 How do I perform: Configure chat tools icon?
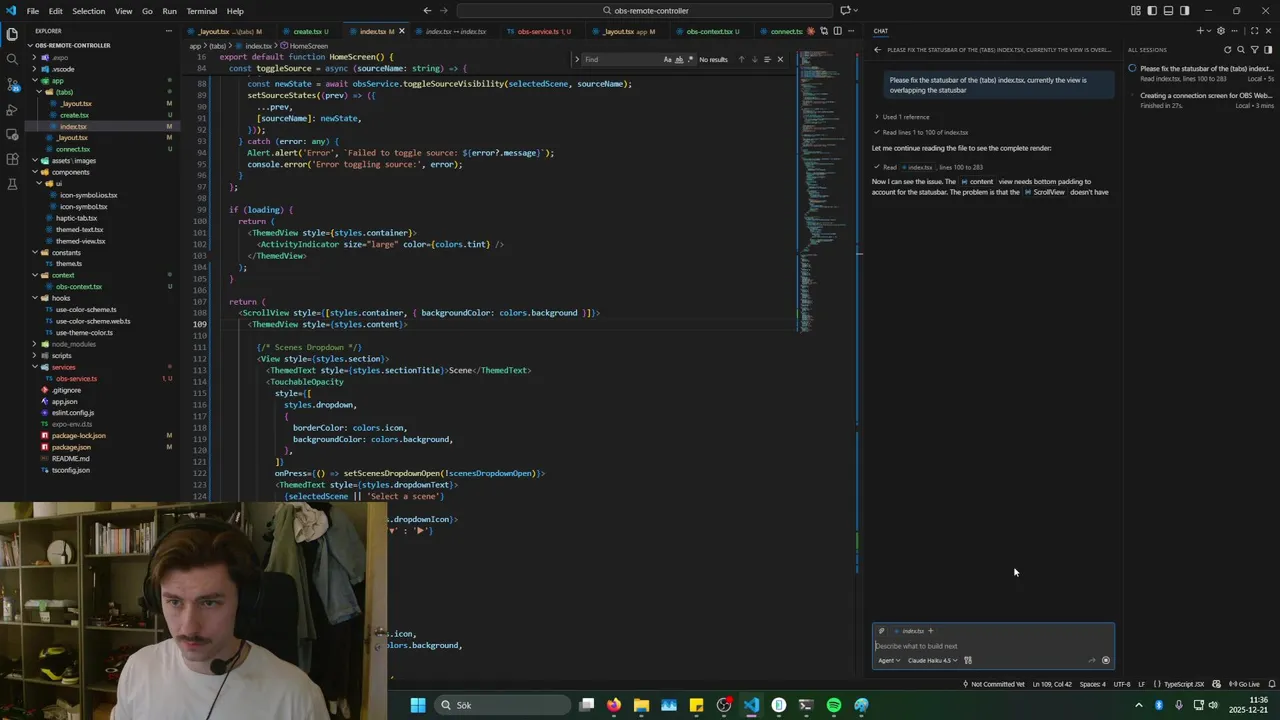click(968, 660)
